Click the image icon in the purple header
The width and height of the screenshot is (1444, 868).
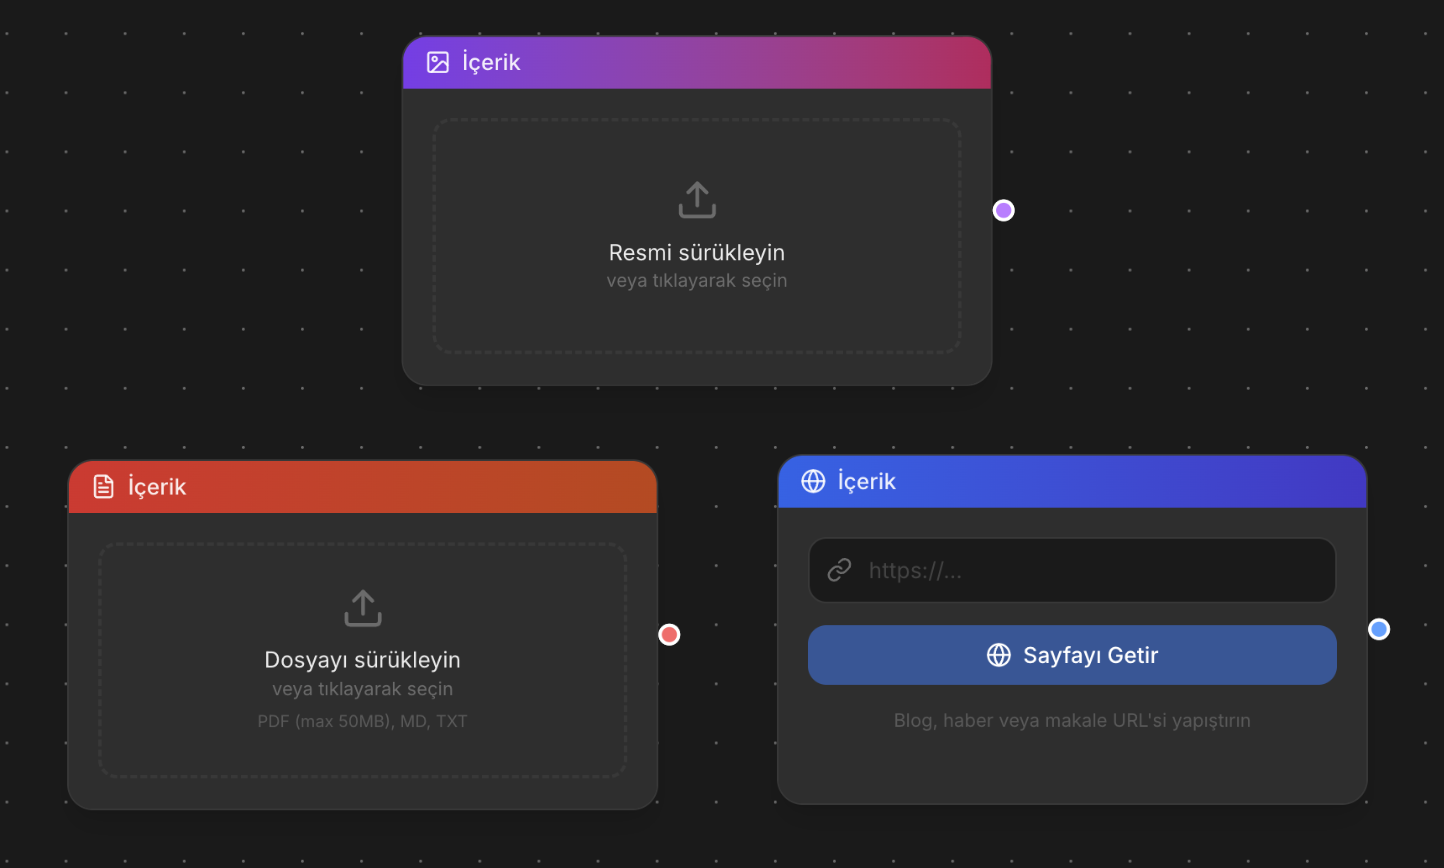pyautogui.click(x=438, y=62)
